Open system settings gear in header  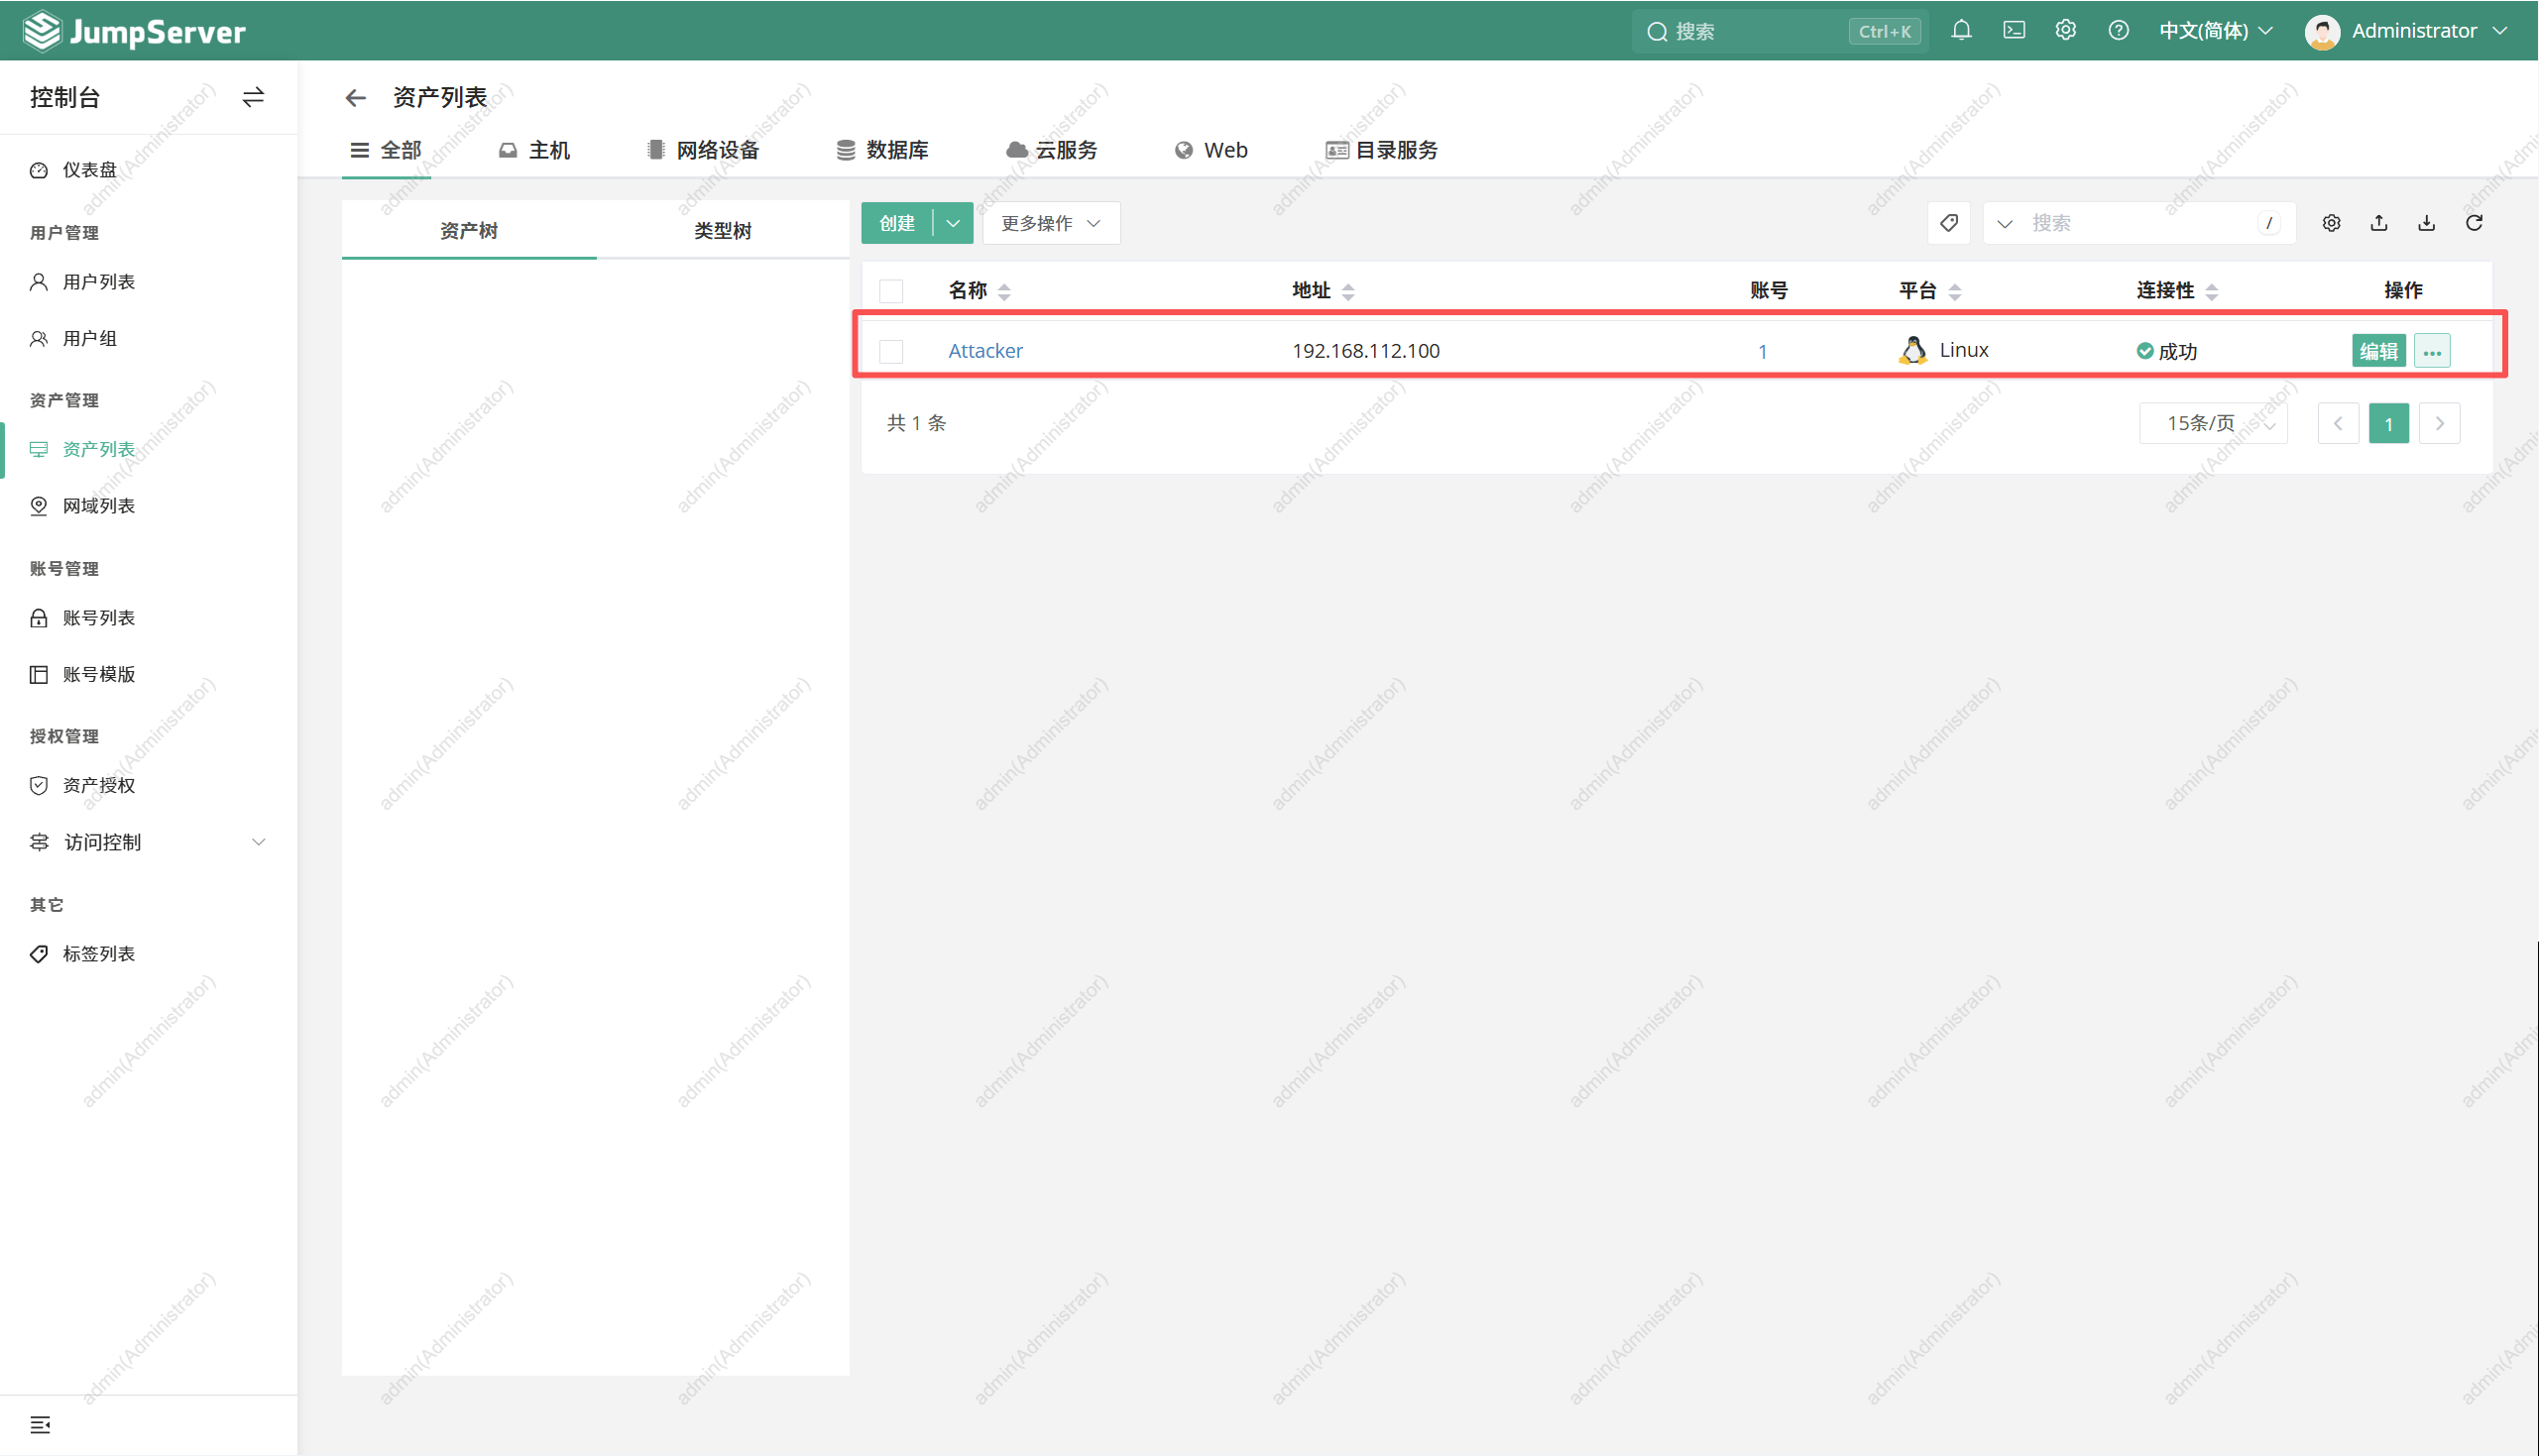(x=2066, y=31)
